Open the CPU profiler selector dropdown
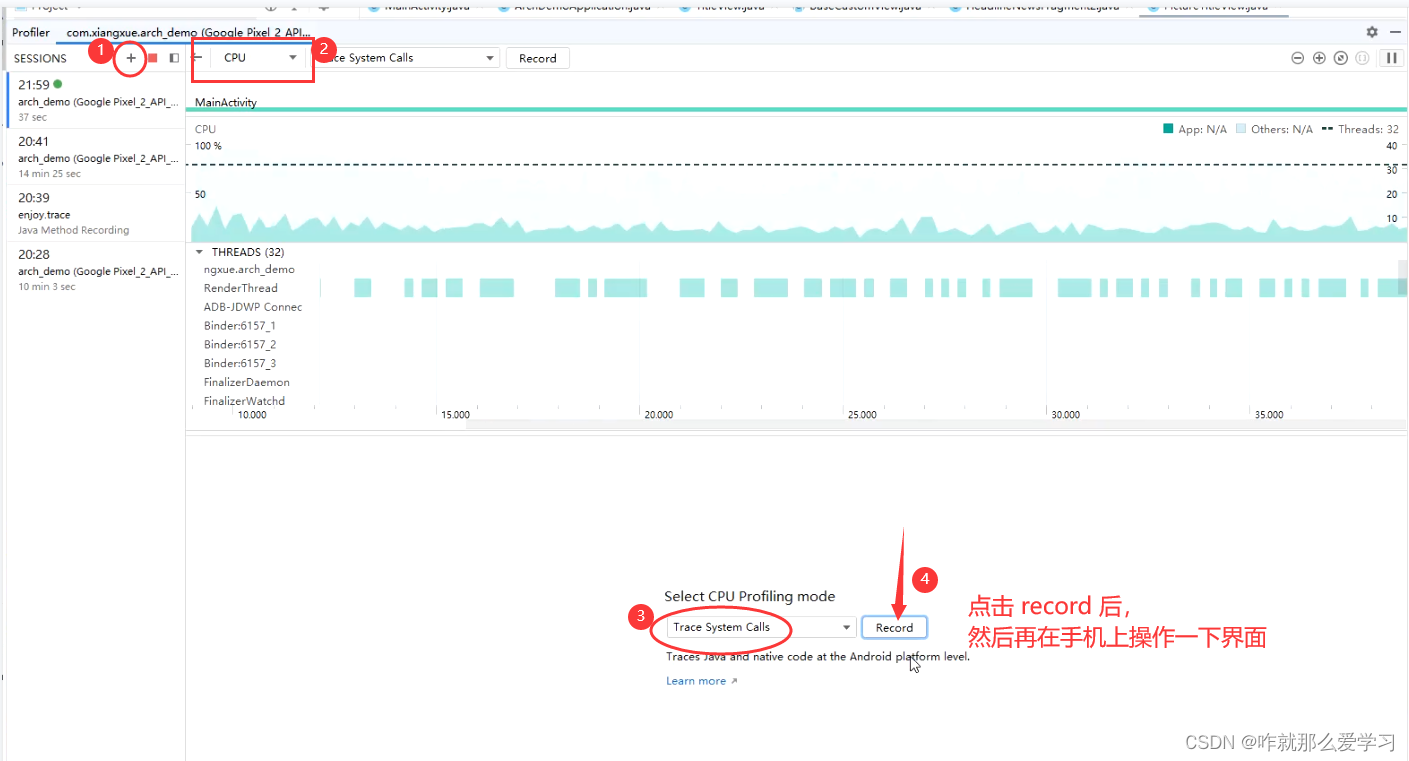 (x=260, y=58)
